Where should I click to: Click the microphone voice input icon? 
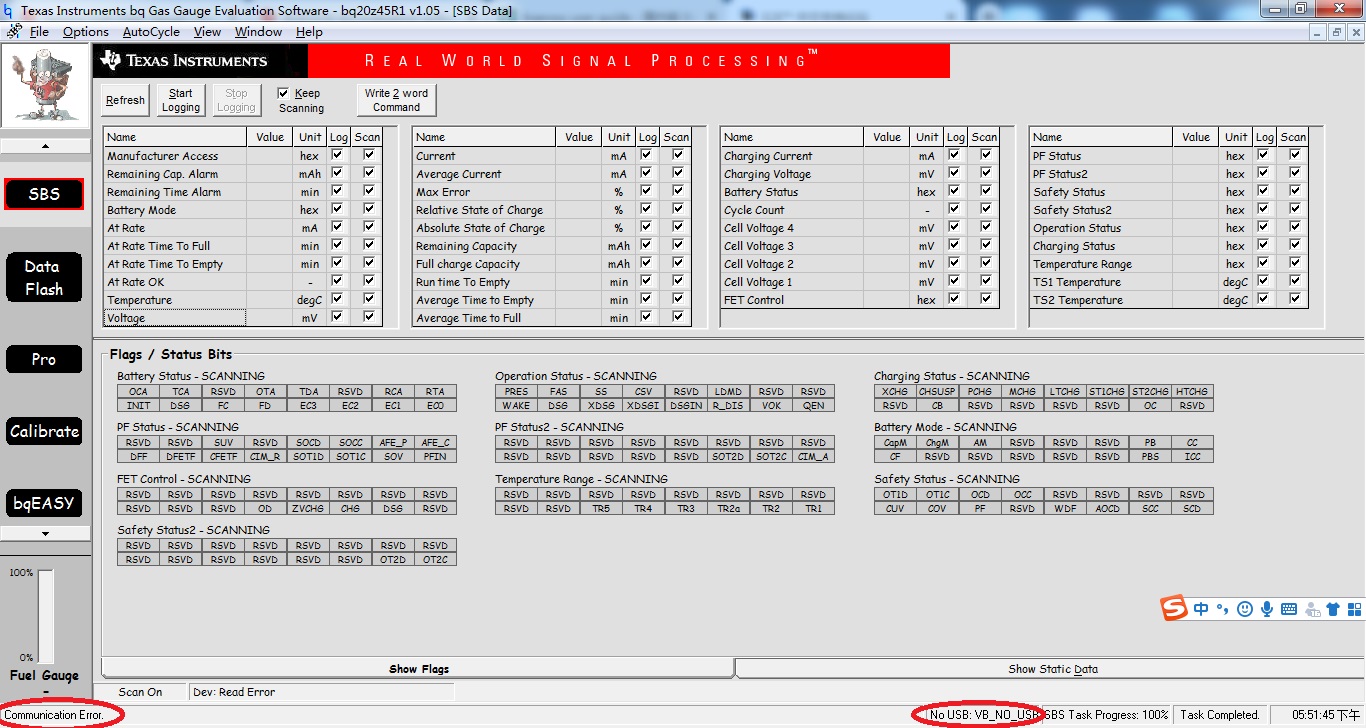(x=1267, y=609)
